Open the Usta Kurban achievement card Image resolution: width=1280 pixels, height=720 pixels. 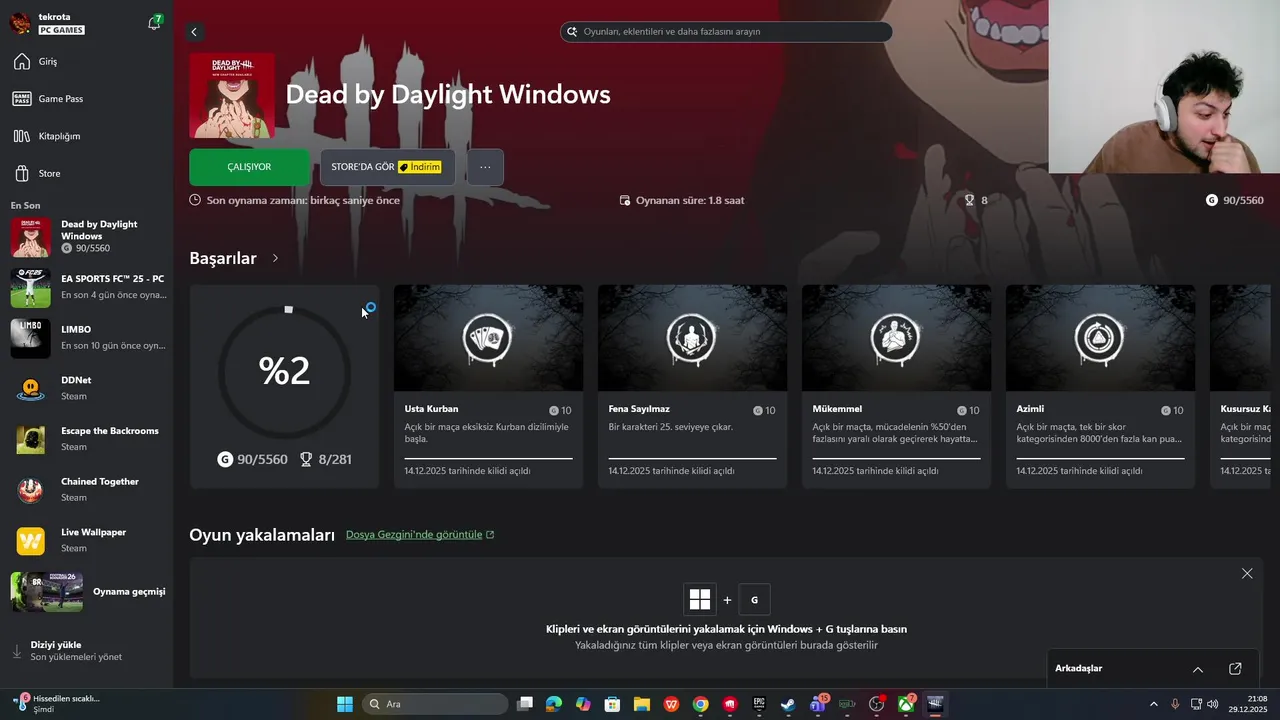coord(488,386)
